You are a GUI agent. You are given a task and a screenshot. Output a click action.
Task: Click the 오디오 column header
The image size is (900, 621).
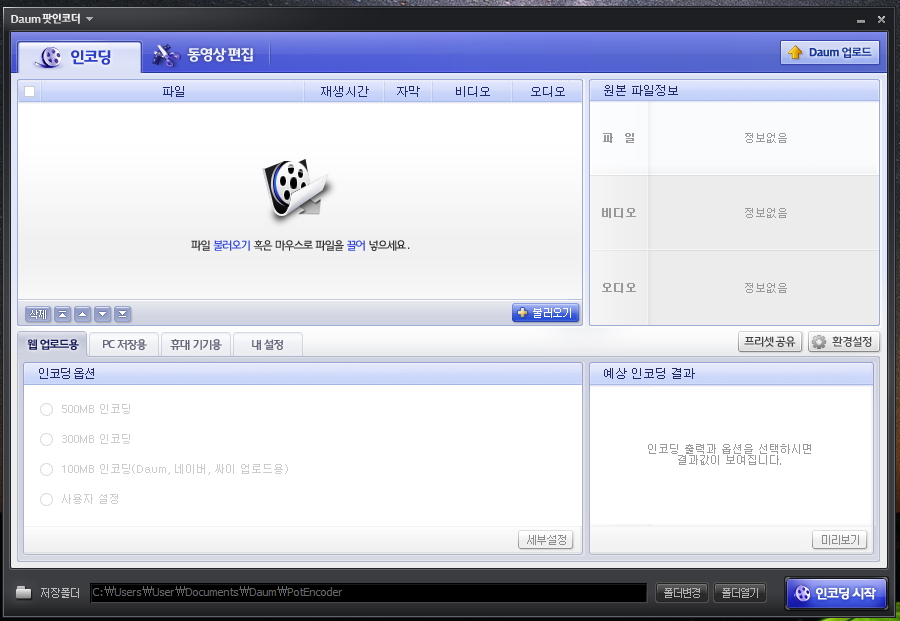coord(547,91)
